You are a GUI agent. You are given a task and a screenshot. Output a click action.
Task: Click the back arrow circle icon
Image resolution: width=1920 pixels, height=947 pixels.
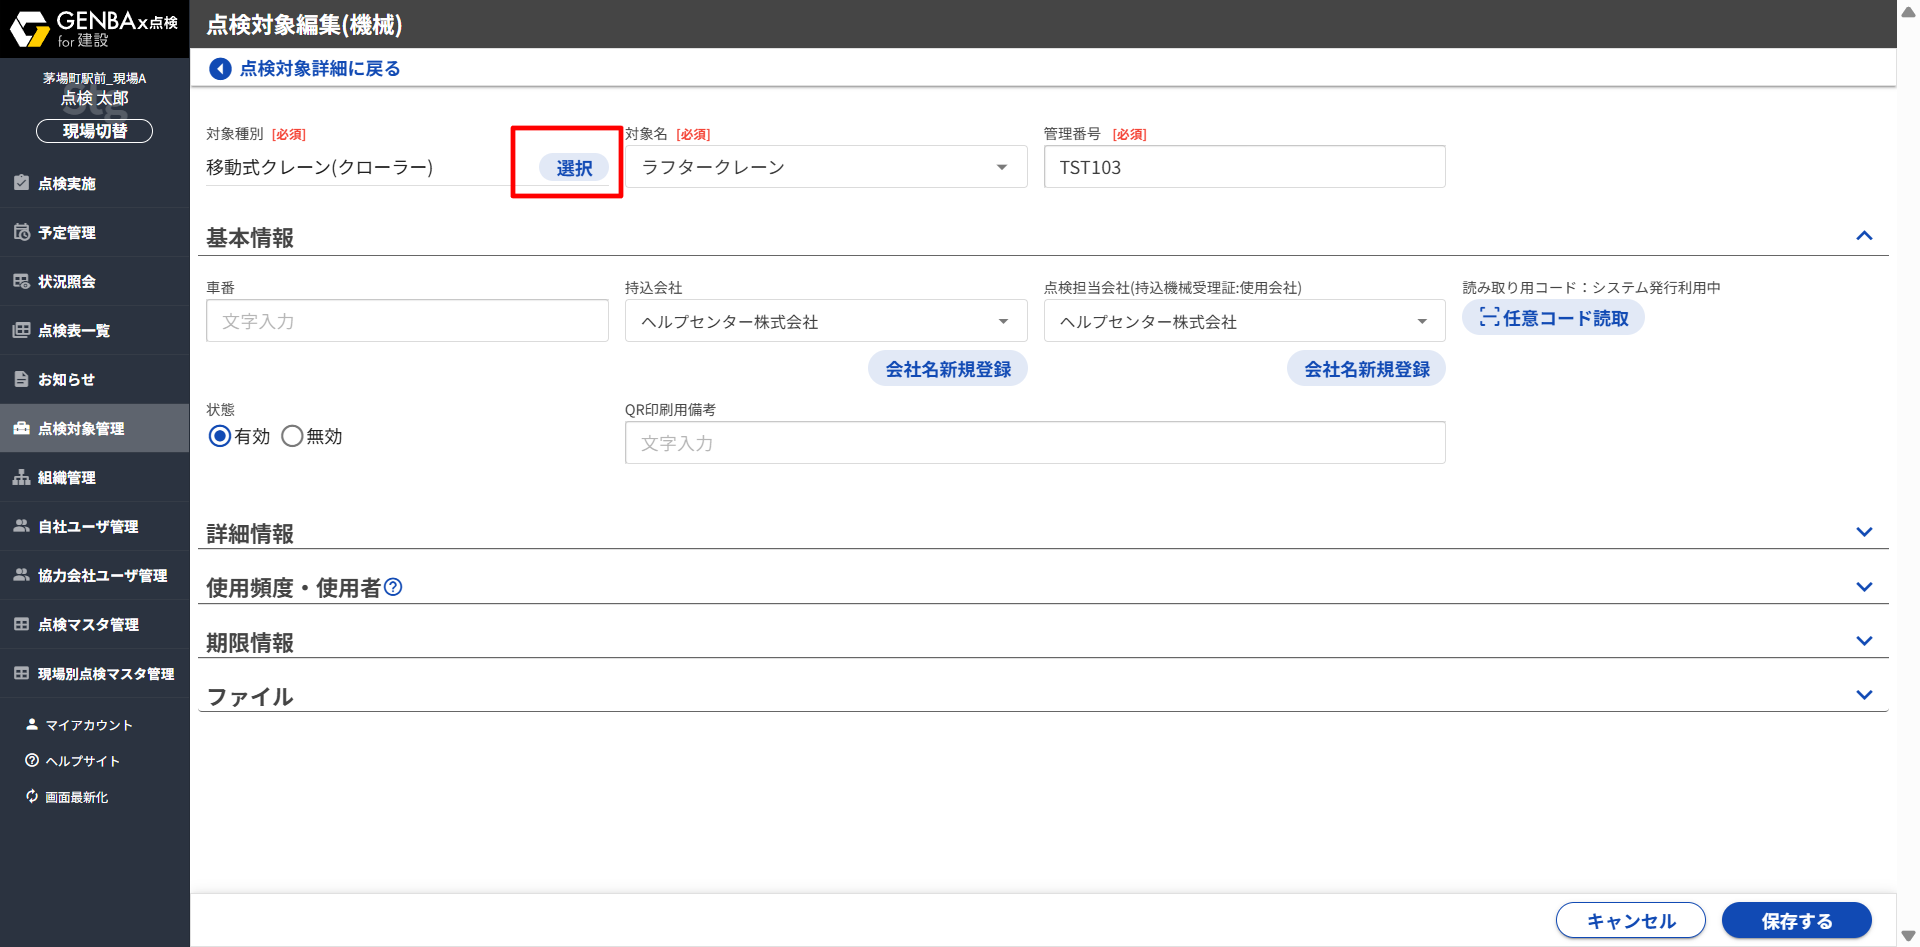tap(220, 69)
